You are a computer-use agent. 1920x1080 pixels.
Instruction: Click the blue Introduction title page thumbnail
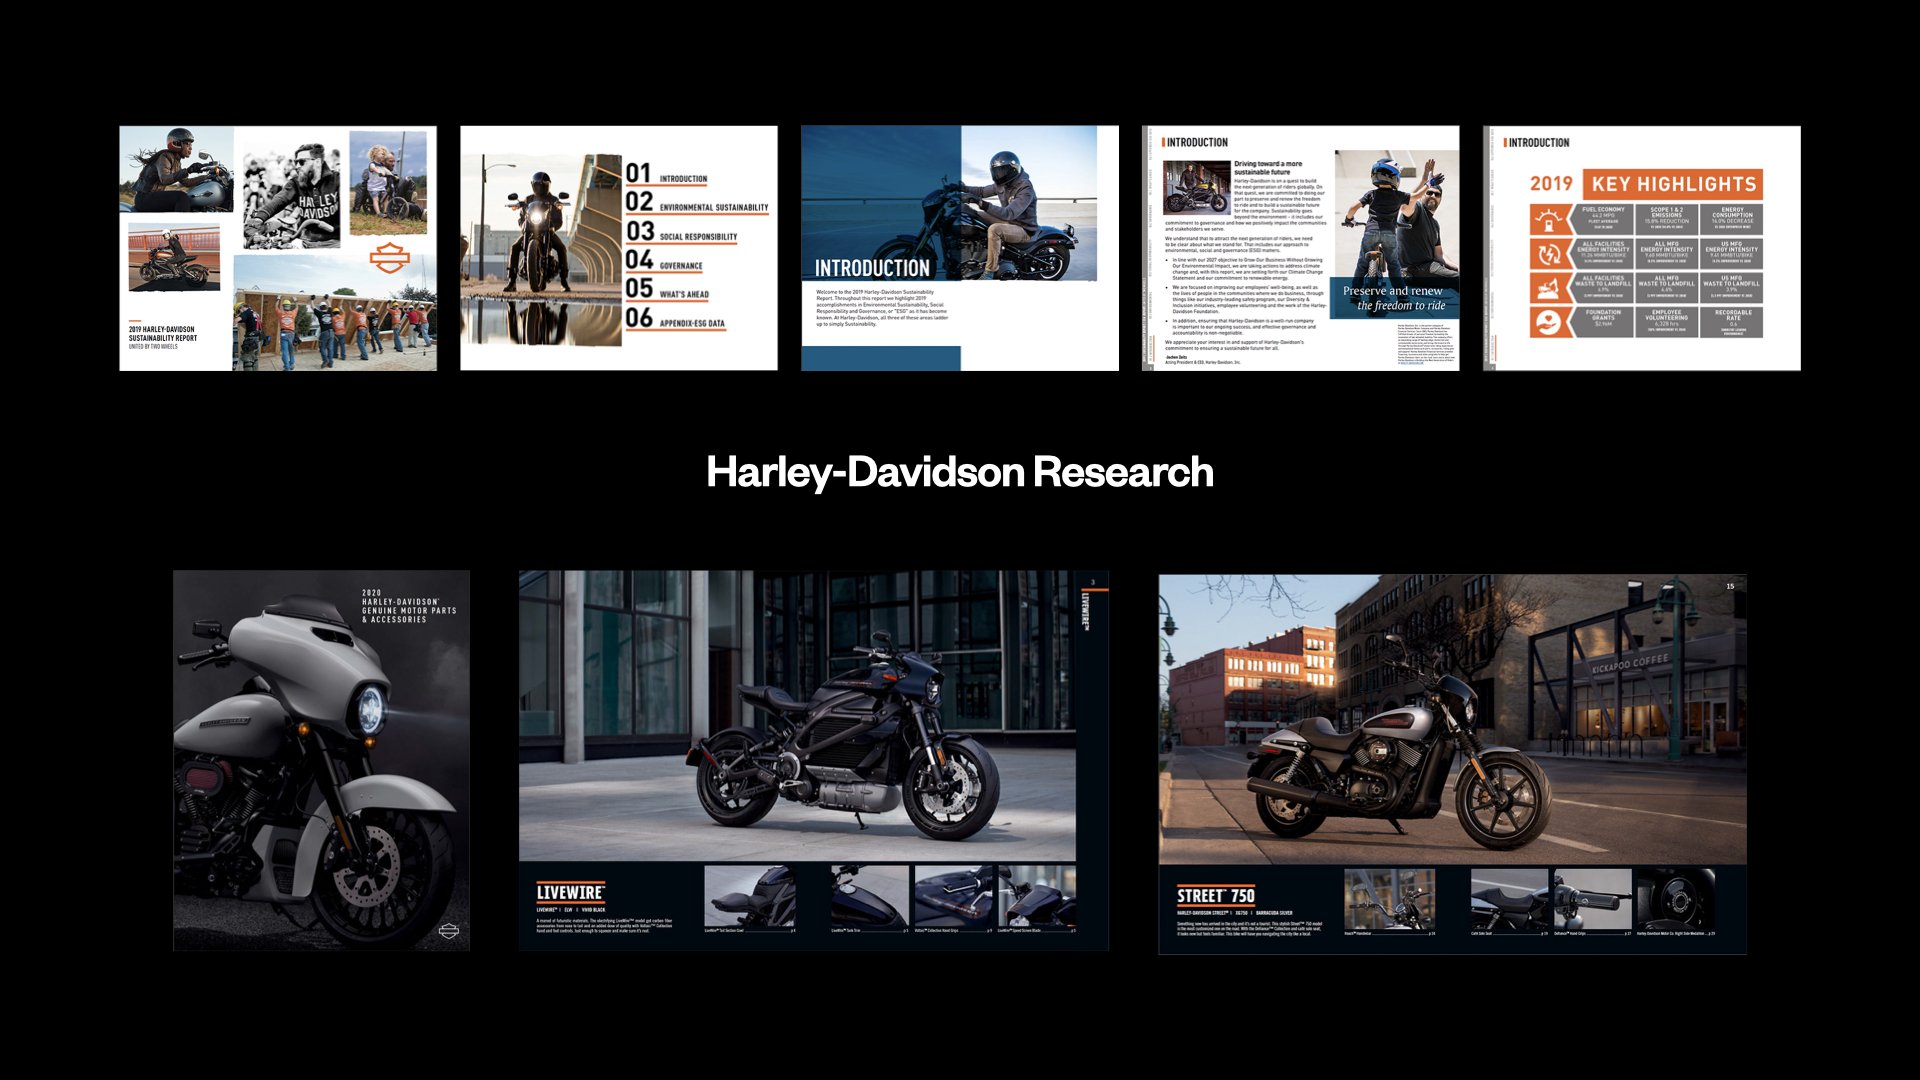(x=960, y=248)
